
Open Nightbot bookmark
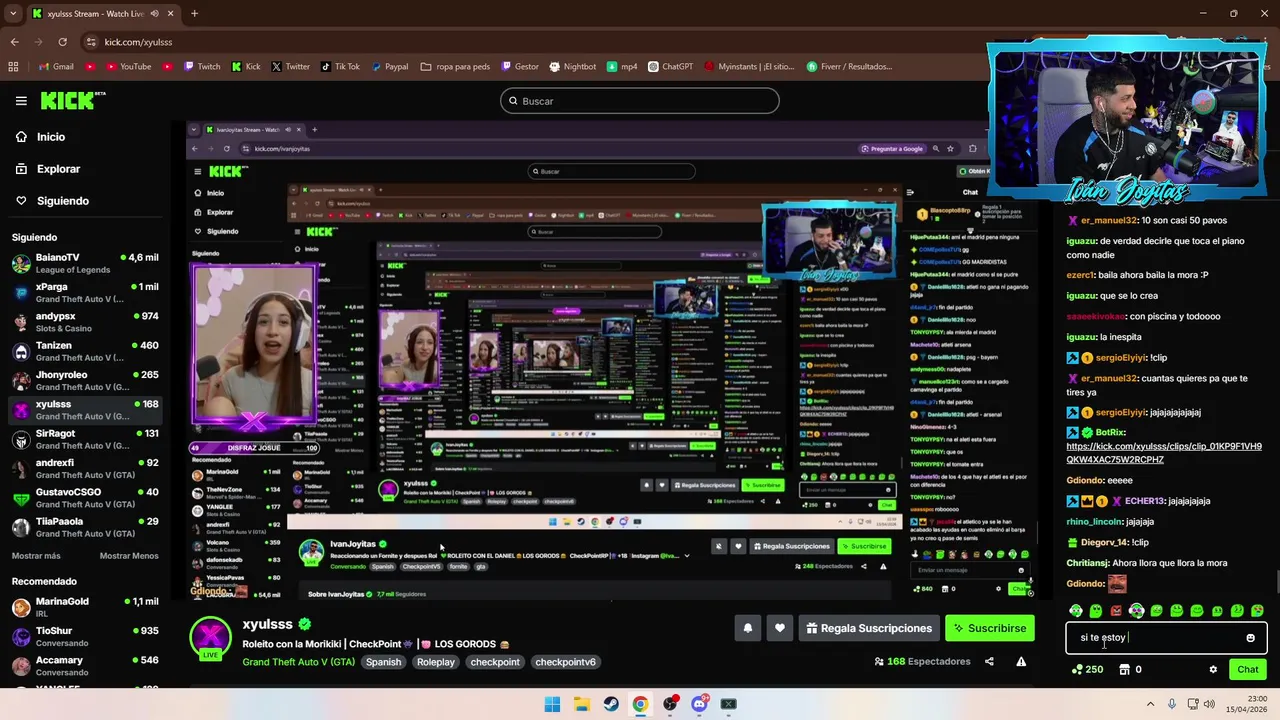(x=572, y=67)
